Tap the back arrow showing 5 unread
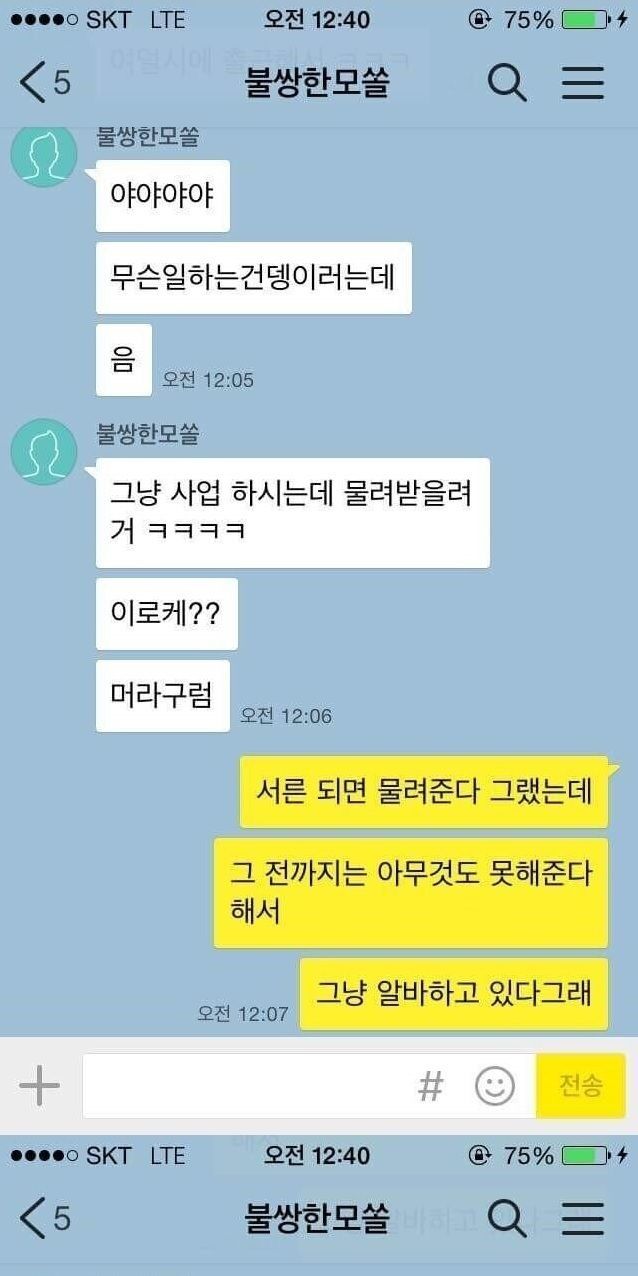Viewport: 638px width, 1276px height. click(x=45, y=82)
